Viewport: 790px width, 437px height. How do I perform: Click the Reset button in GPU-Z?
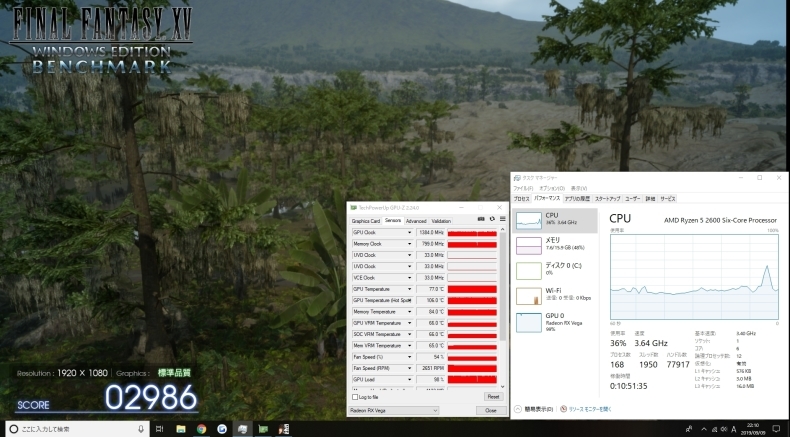click(x=493, y=397)
